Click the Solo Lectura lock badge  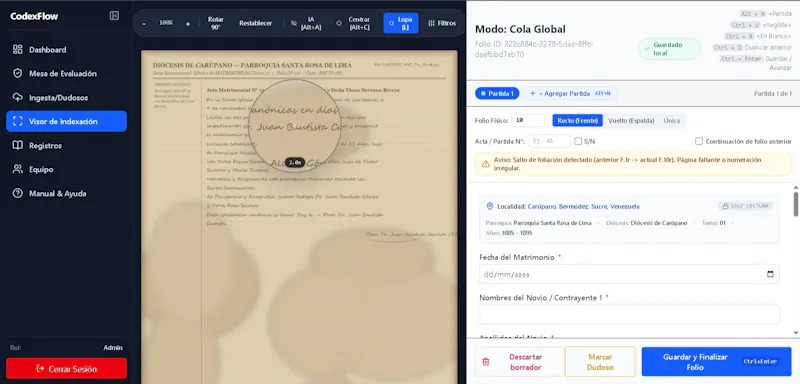click(x=745, y=206)
